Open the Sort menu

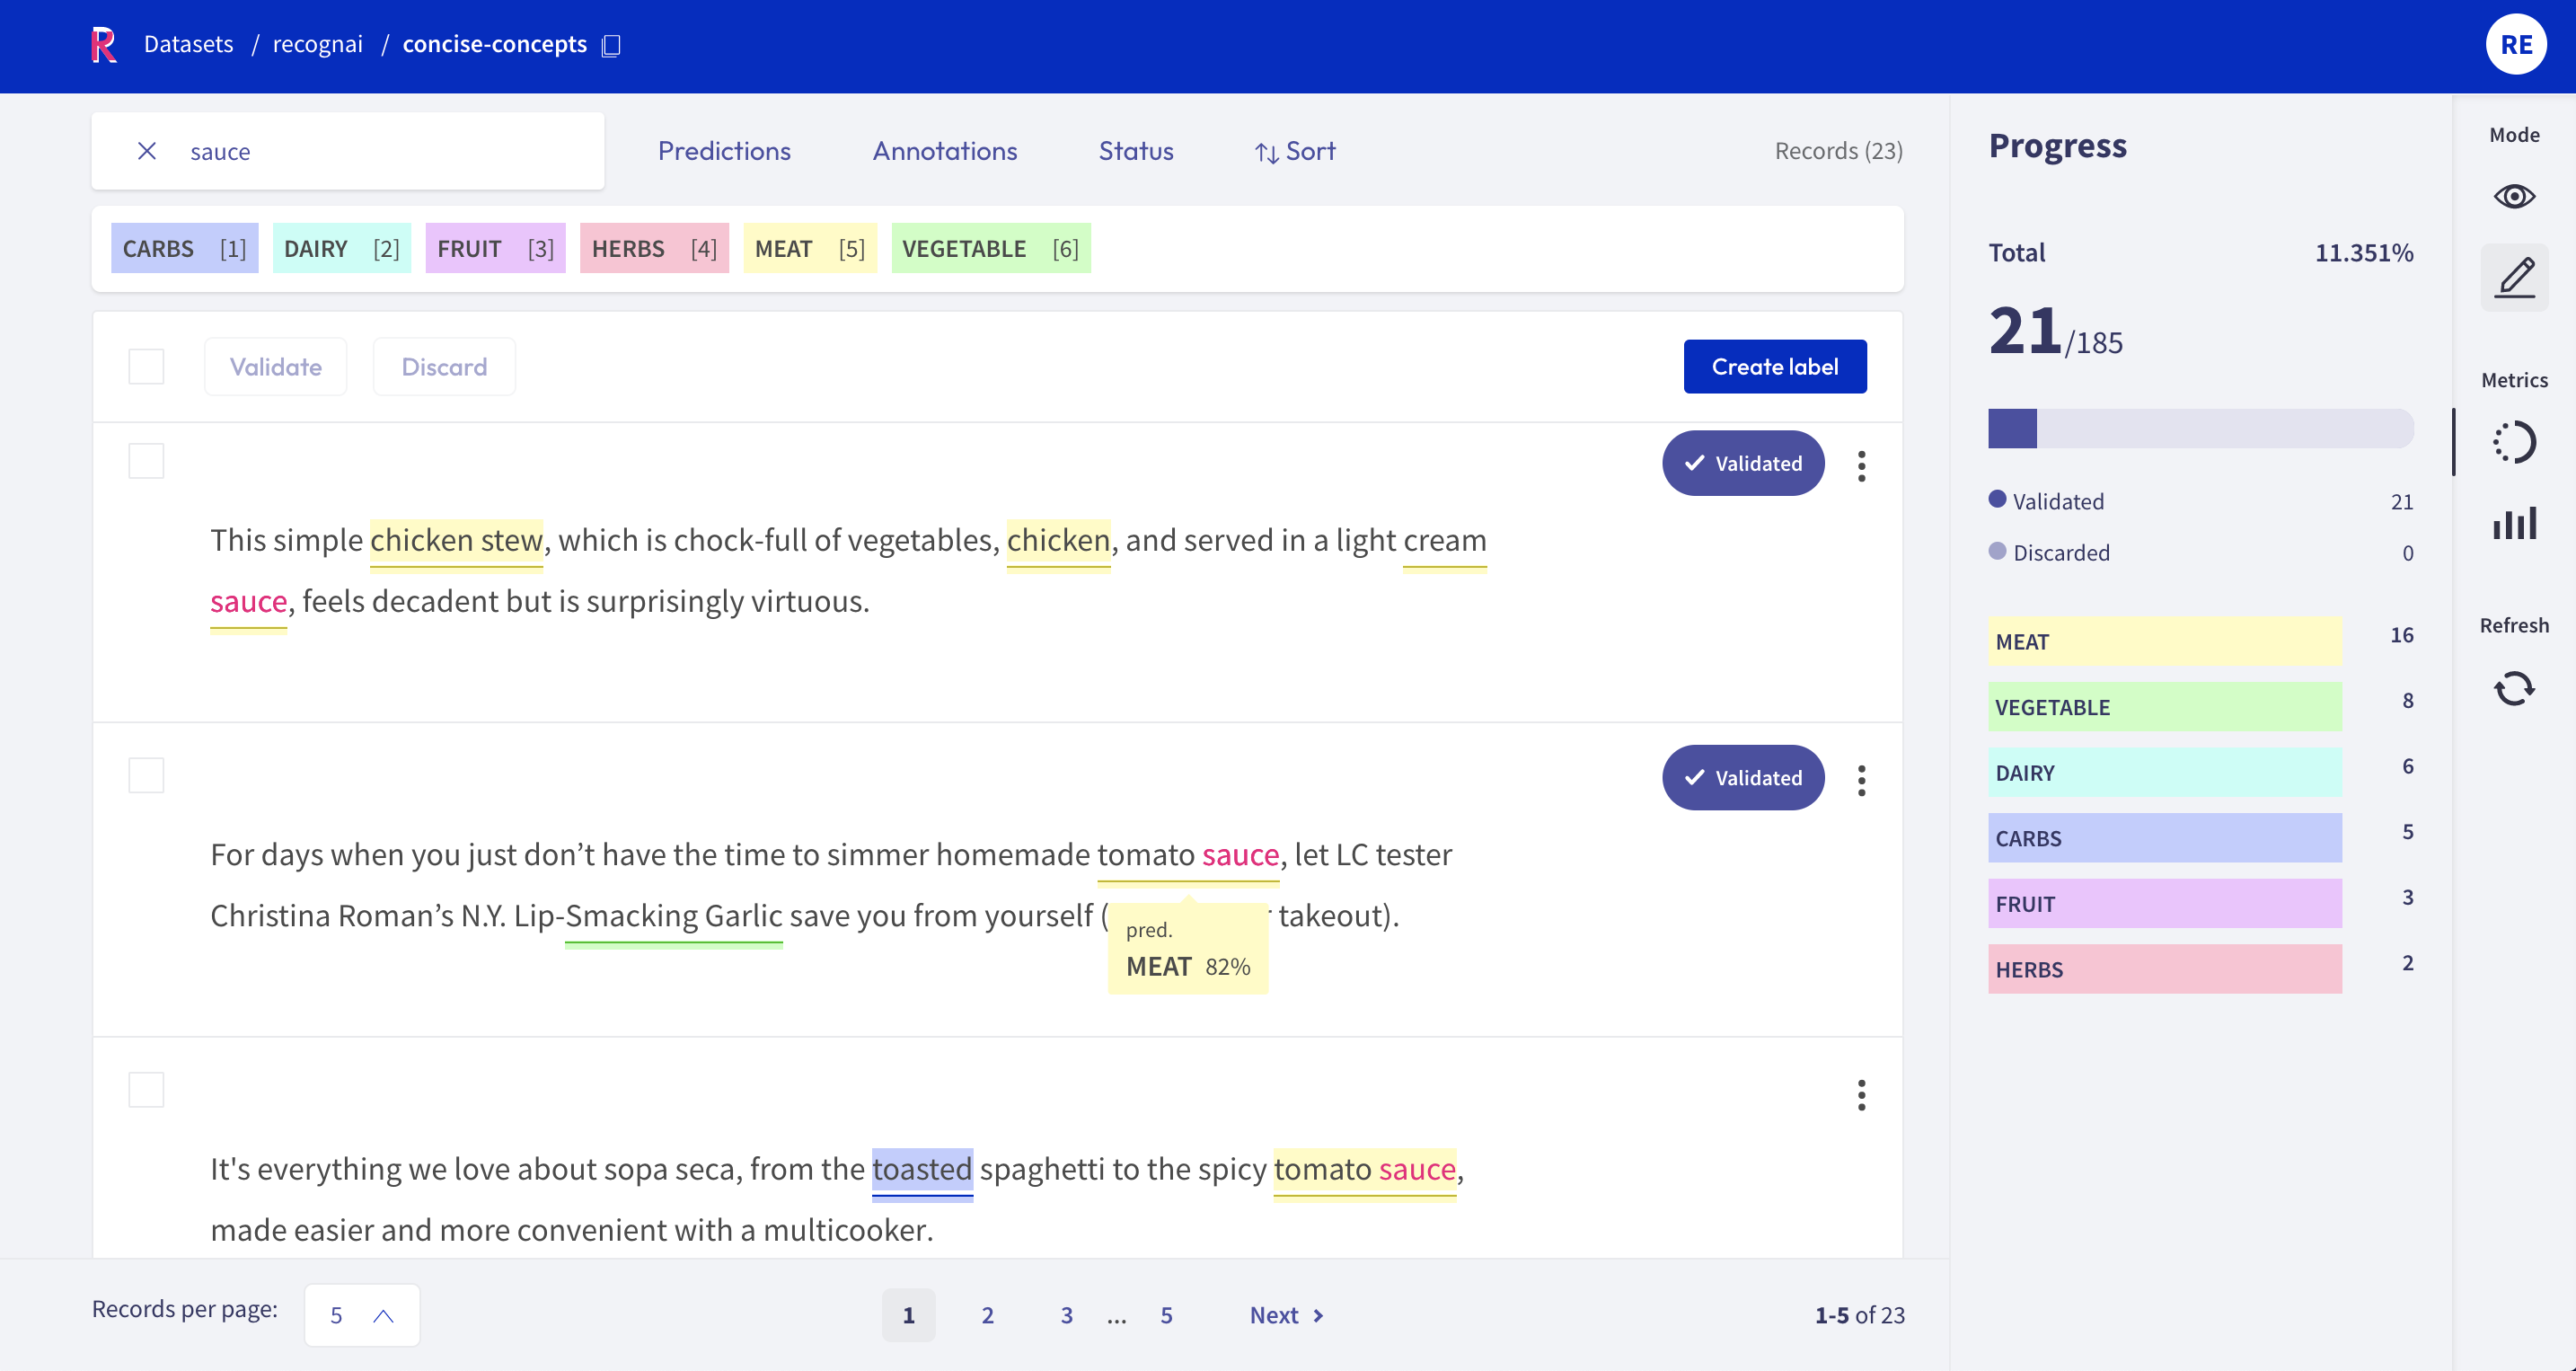coord(1295,151)
